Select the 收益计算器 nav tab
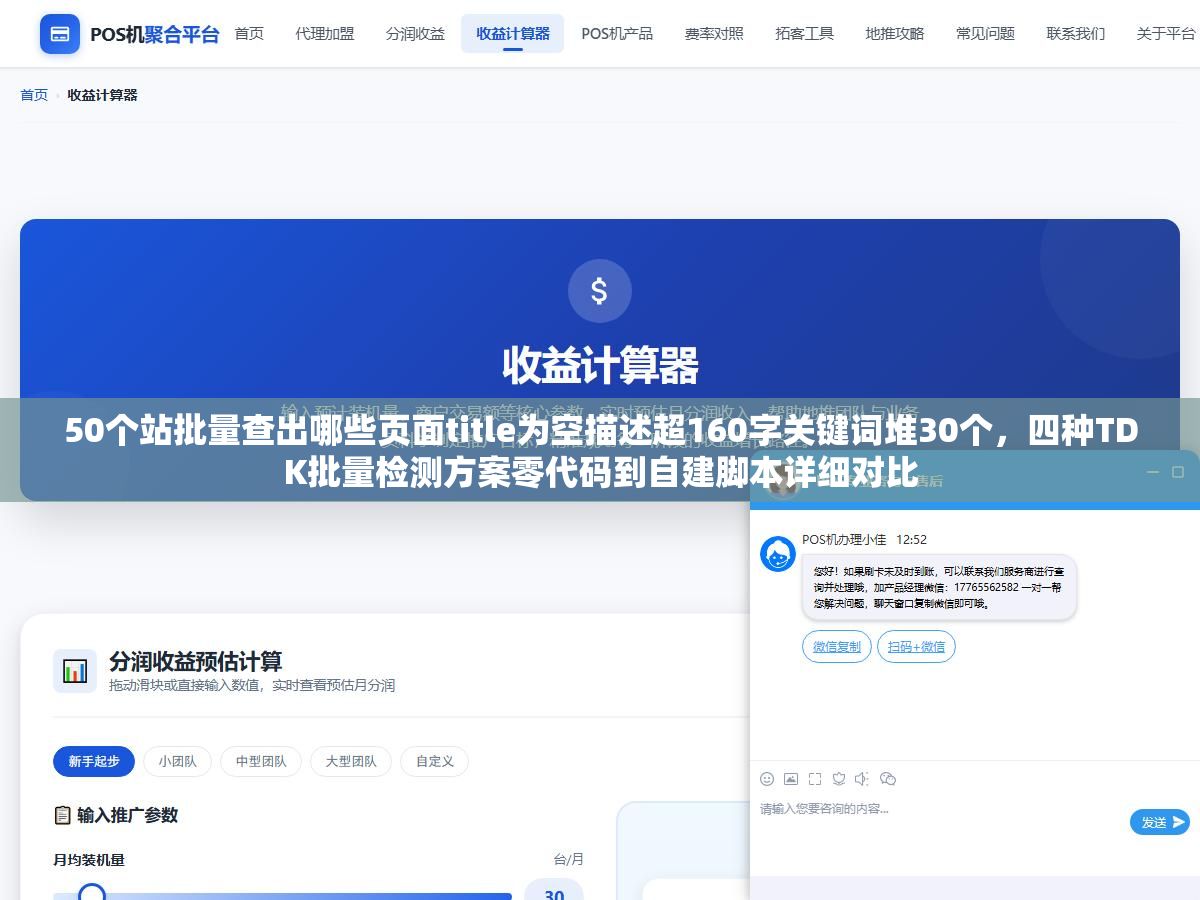 click(513, 33)
